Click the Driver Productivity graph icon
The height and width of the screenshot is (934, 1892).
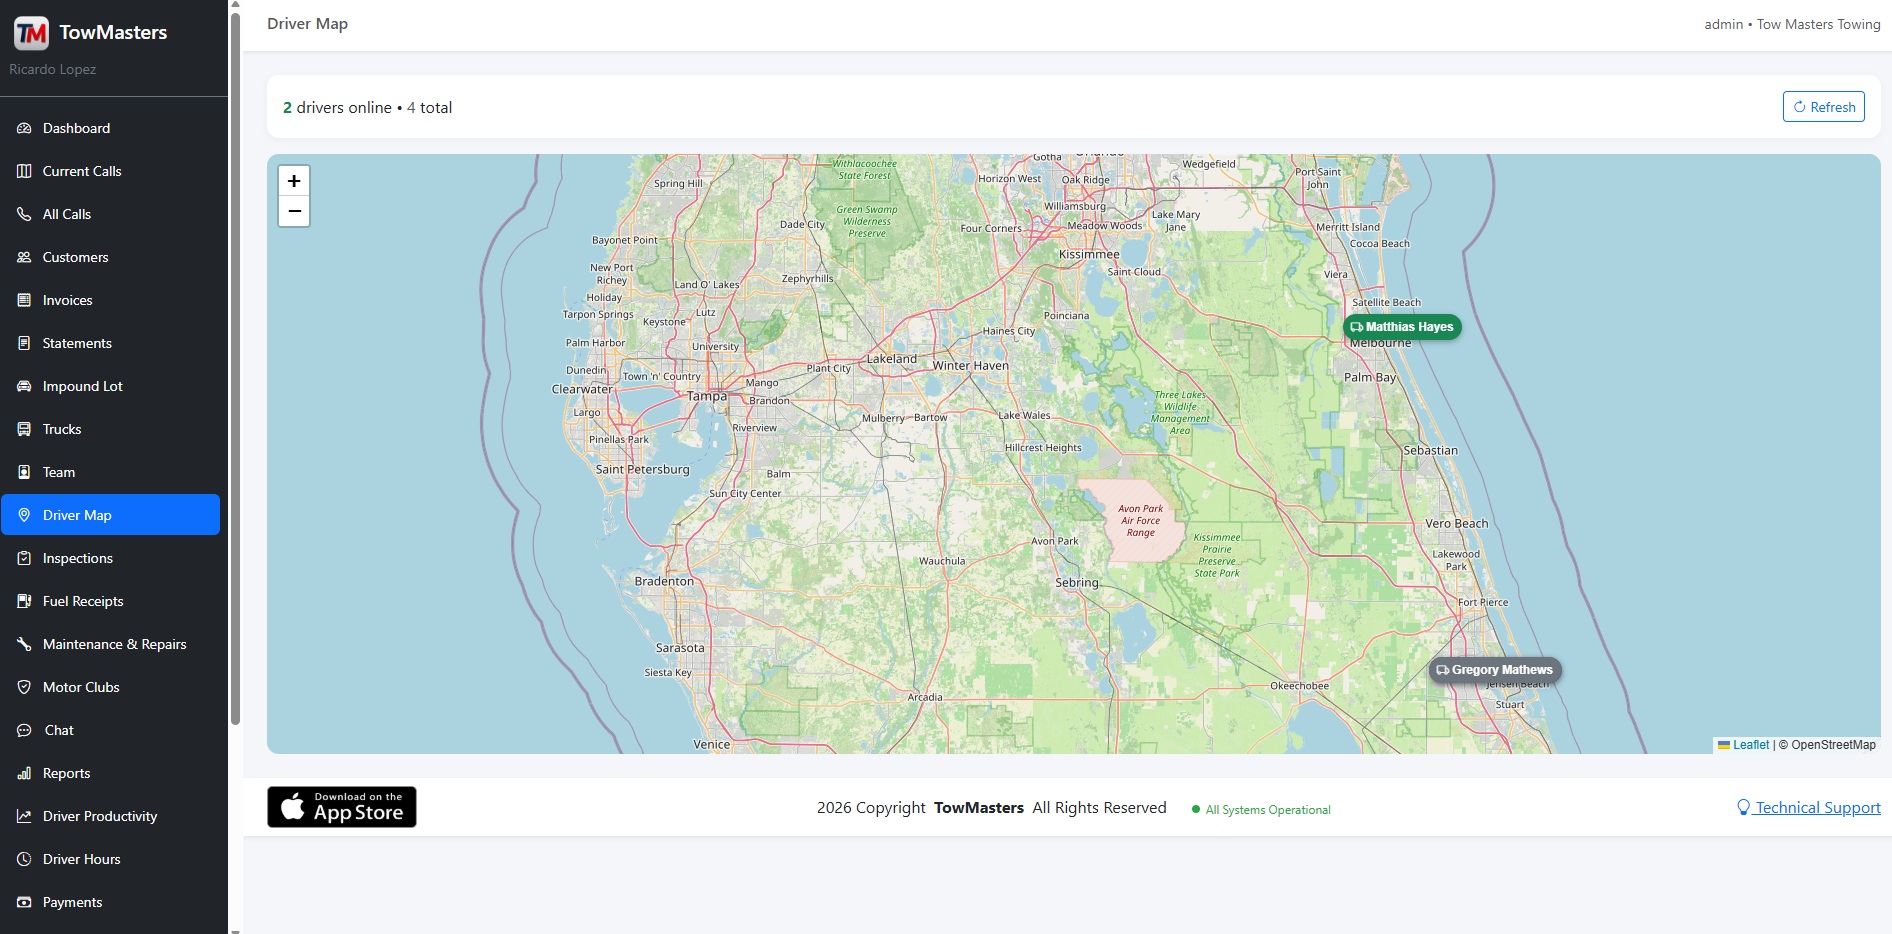point(24,816)
